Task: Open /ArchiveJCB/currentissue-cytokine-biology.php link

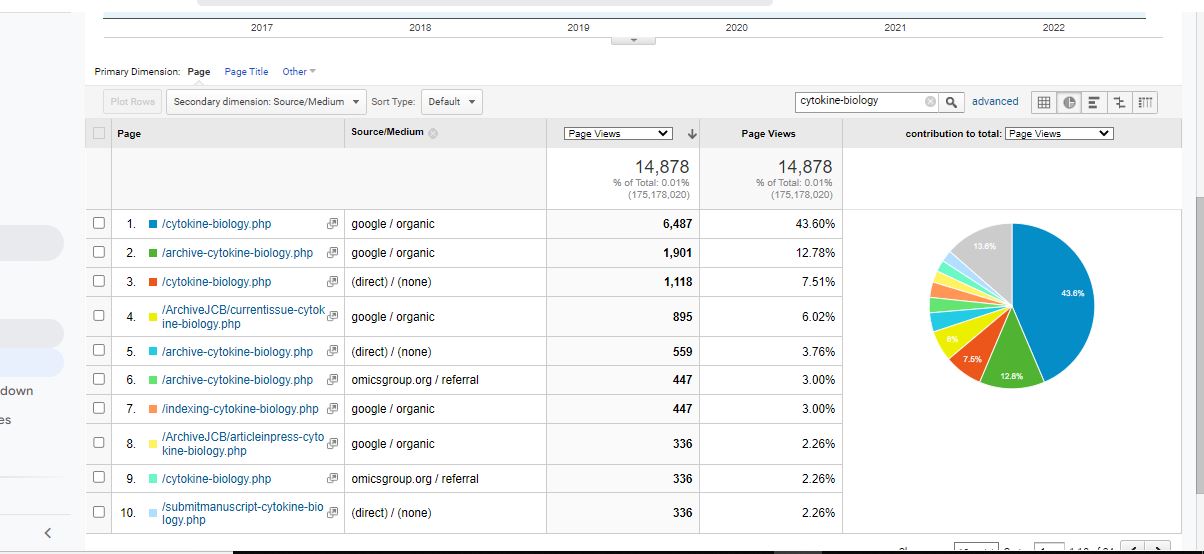Action: 243,317
